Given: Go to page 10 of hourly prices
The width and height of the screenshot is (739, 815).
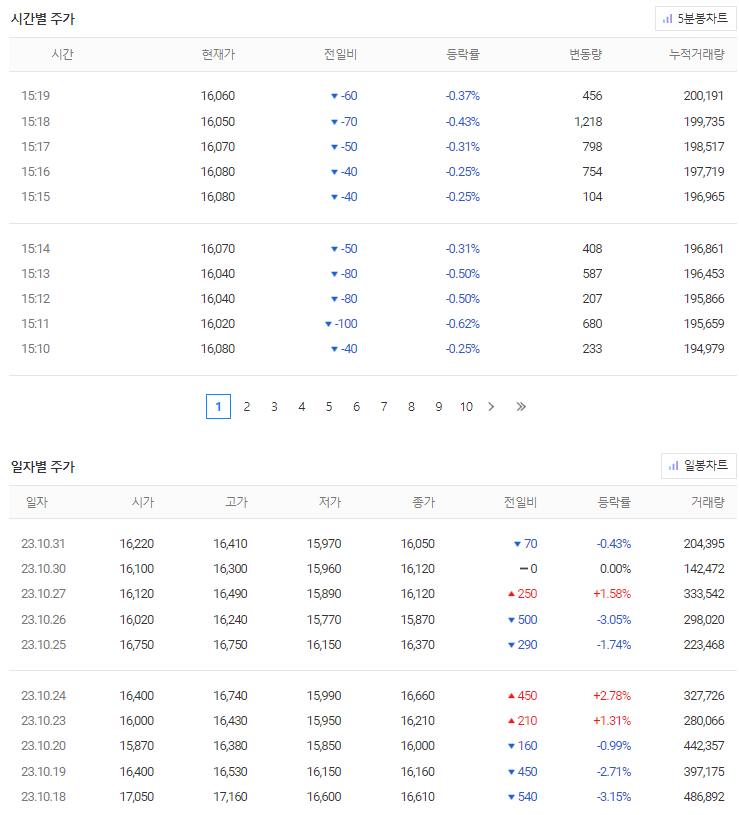Looking at the screenshot, I should click(x=466, y=406).
